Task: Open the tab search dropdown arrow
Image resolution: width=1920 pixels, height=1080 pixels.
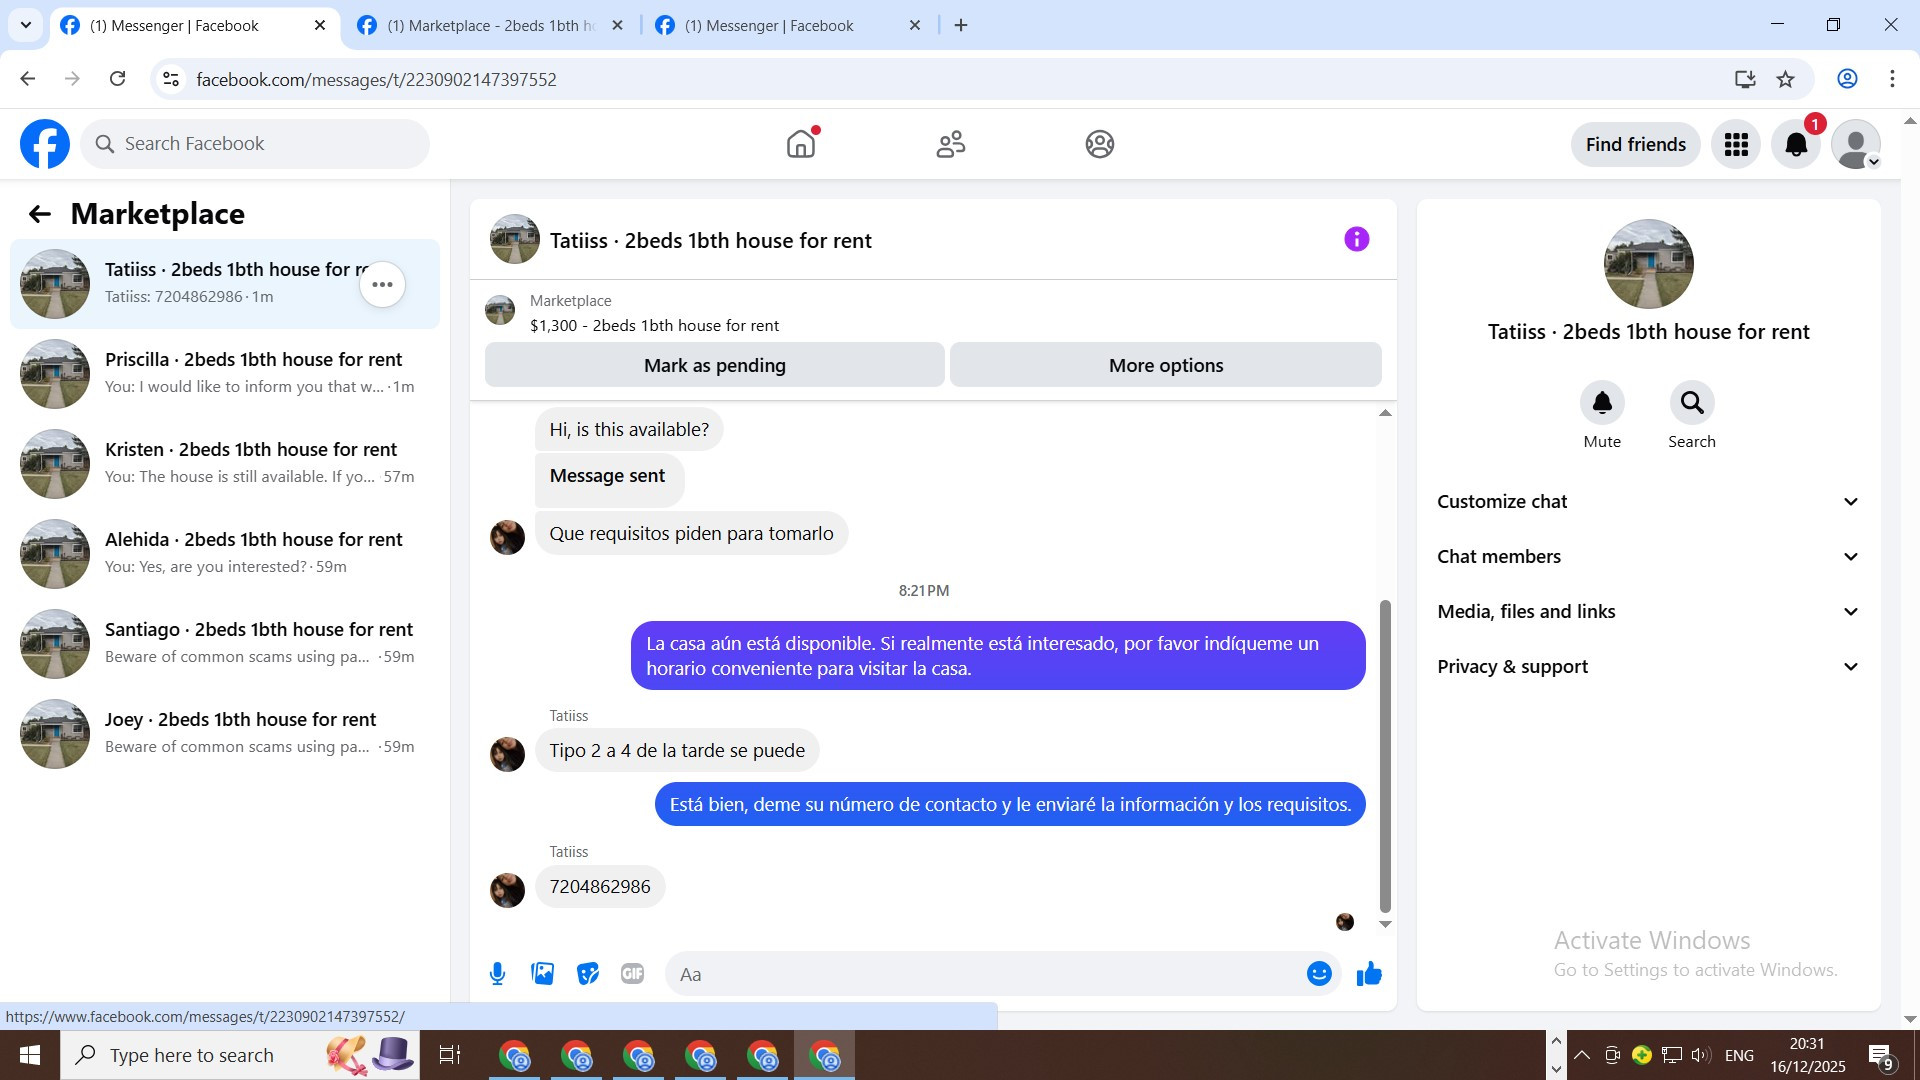Action: click(x=26, y=25)
